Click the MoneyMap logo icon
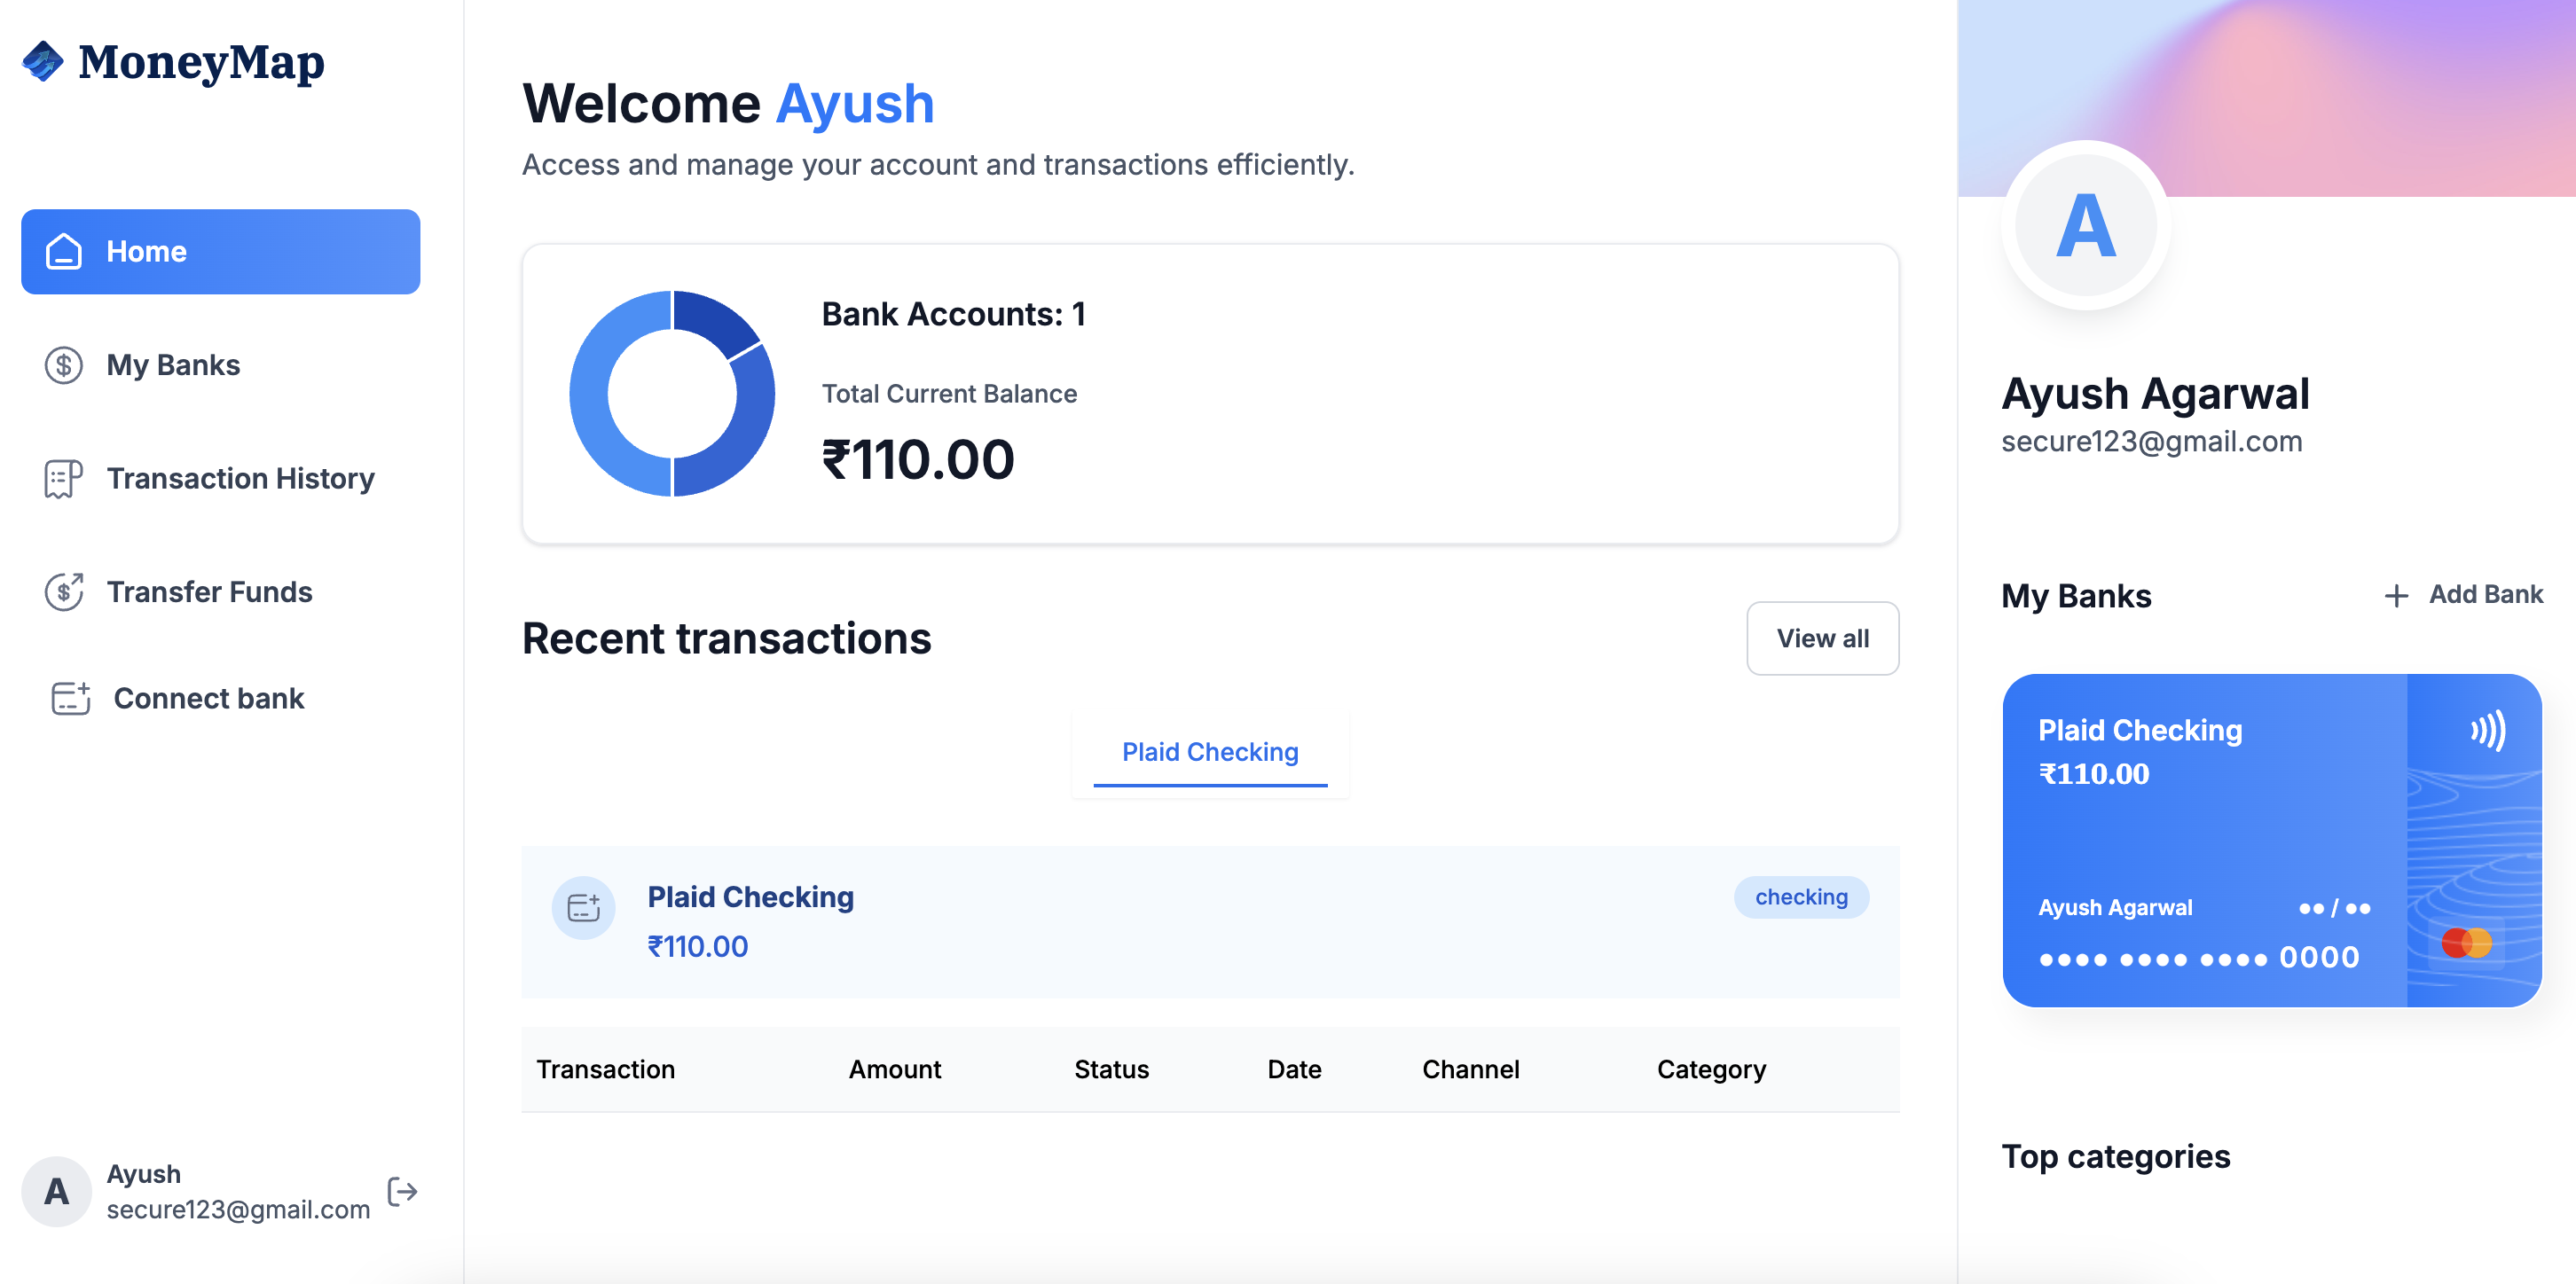Screen dimensions: 2576x1284 pyautogui.click(x=42, y=62)
